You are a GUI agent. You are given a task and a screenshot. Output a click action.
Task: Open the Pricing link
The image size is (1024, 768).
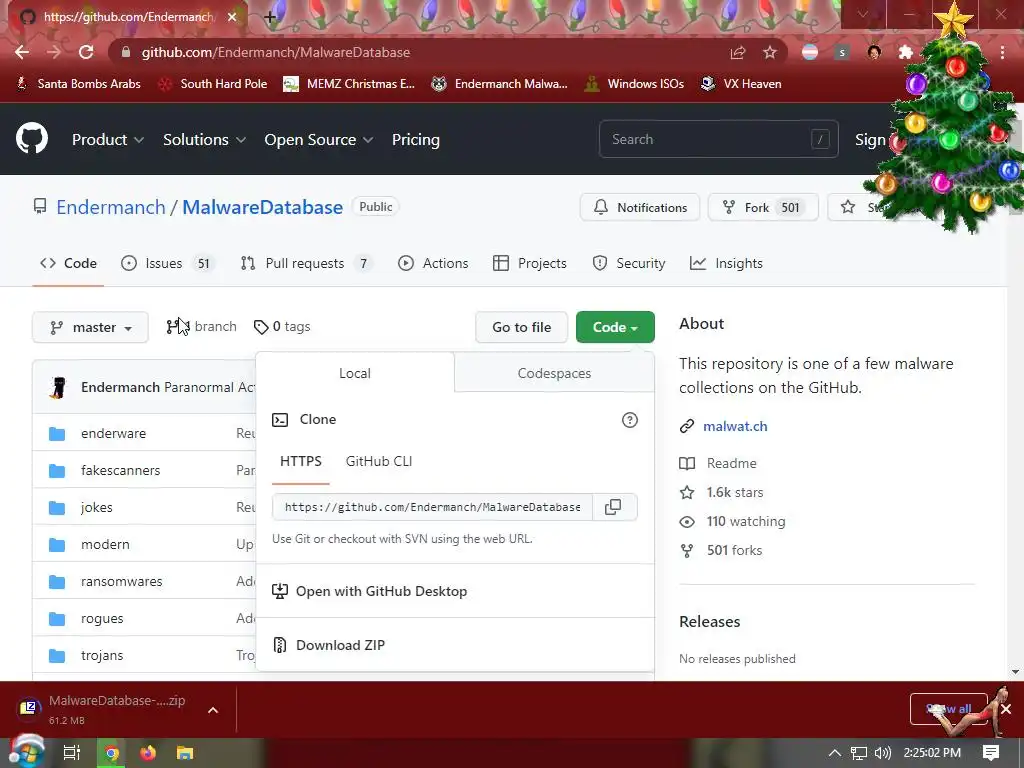[415, 140]
